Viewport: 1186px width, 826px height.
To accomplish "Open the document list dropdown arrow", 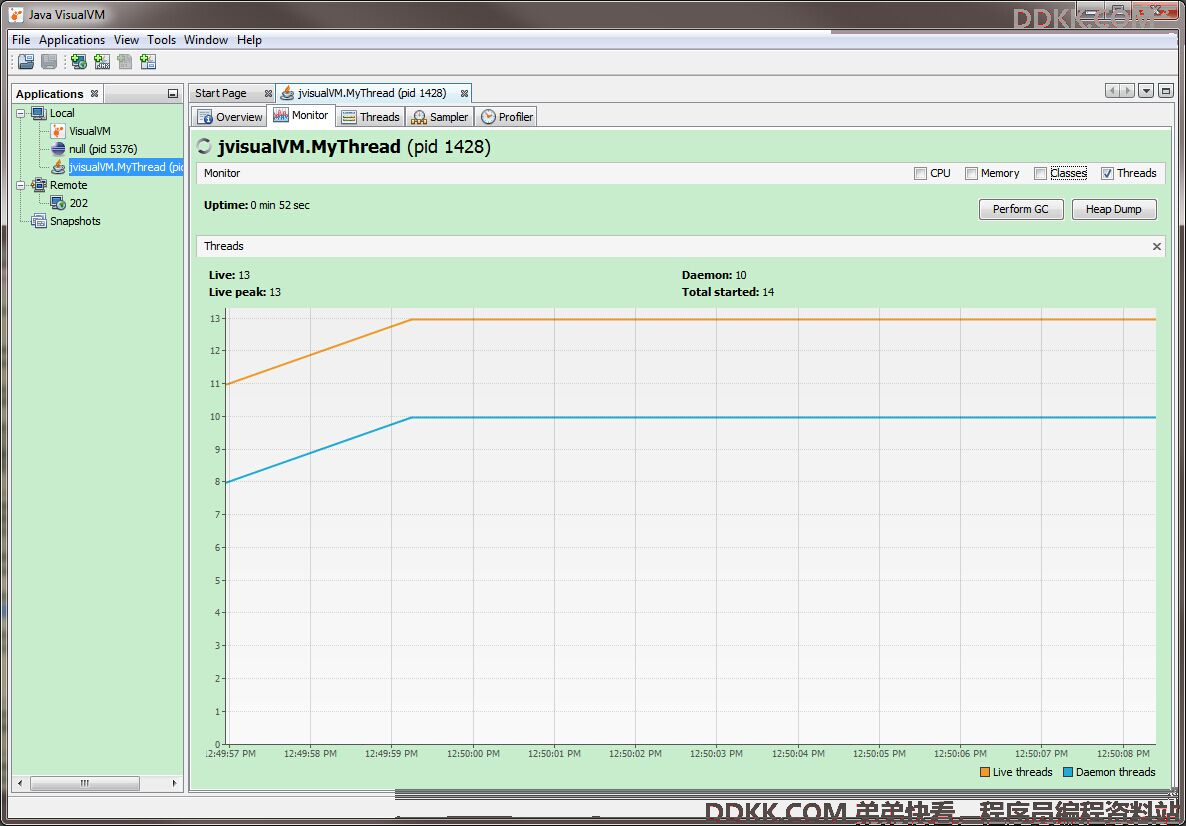I will point(1147,91).
